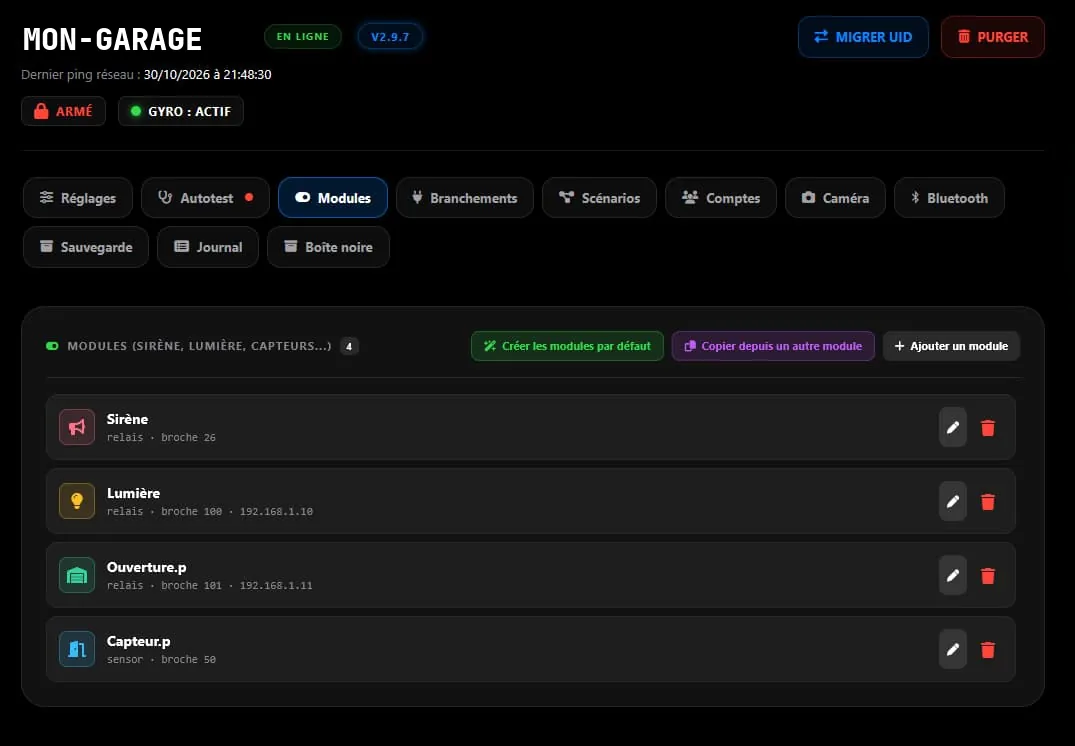Click the MIGRER UID button
1075x746 pixels.
point(863,37)
